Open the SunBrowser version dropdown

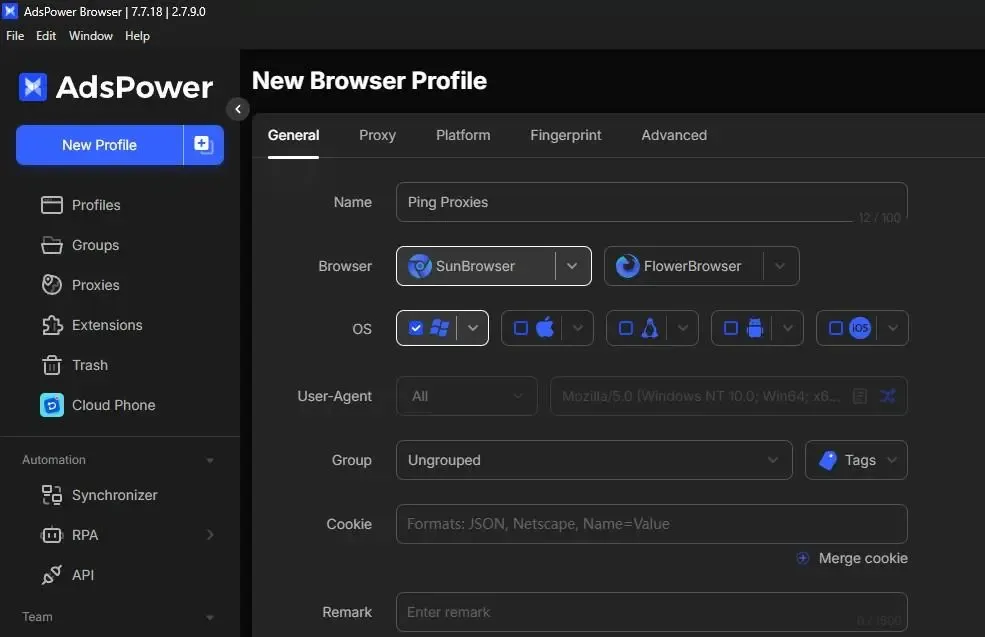point(571,266)
